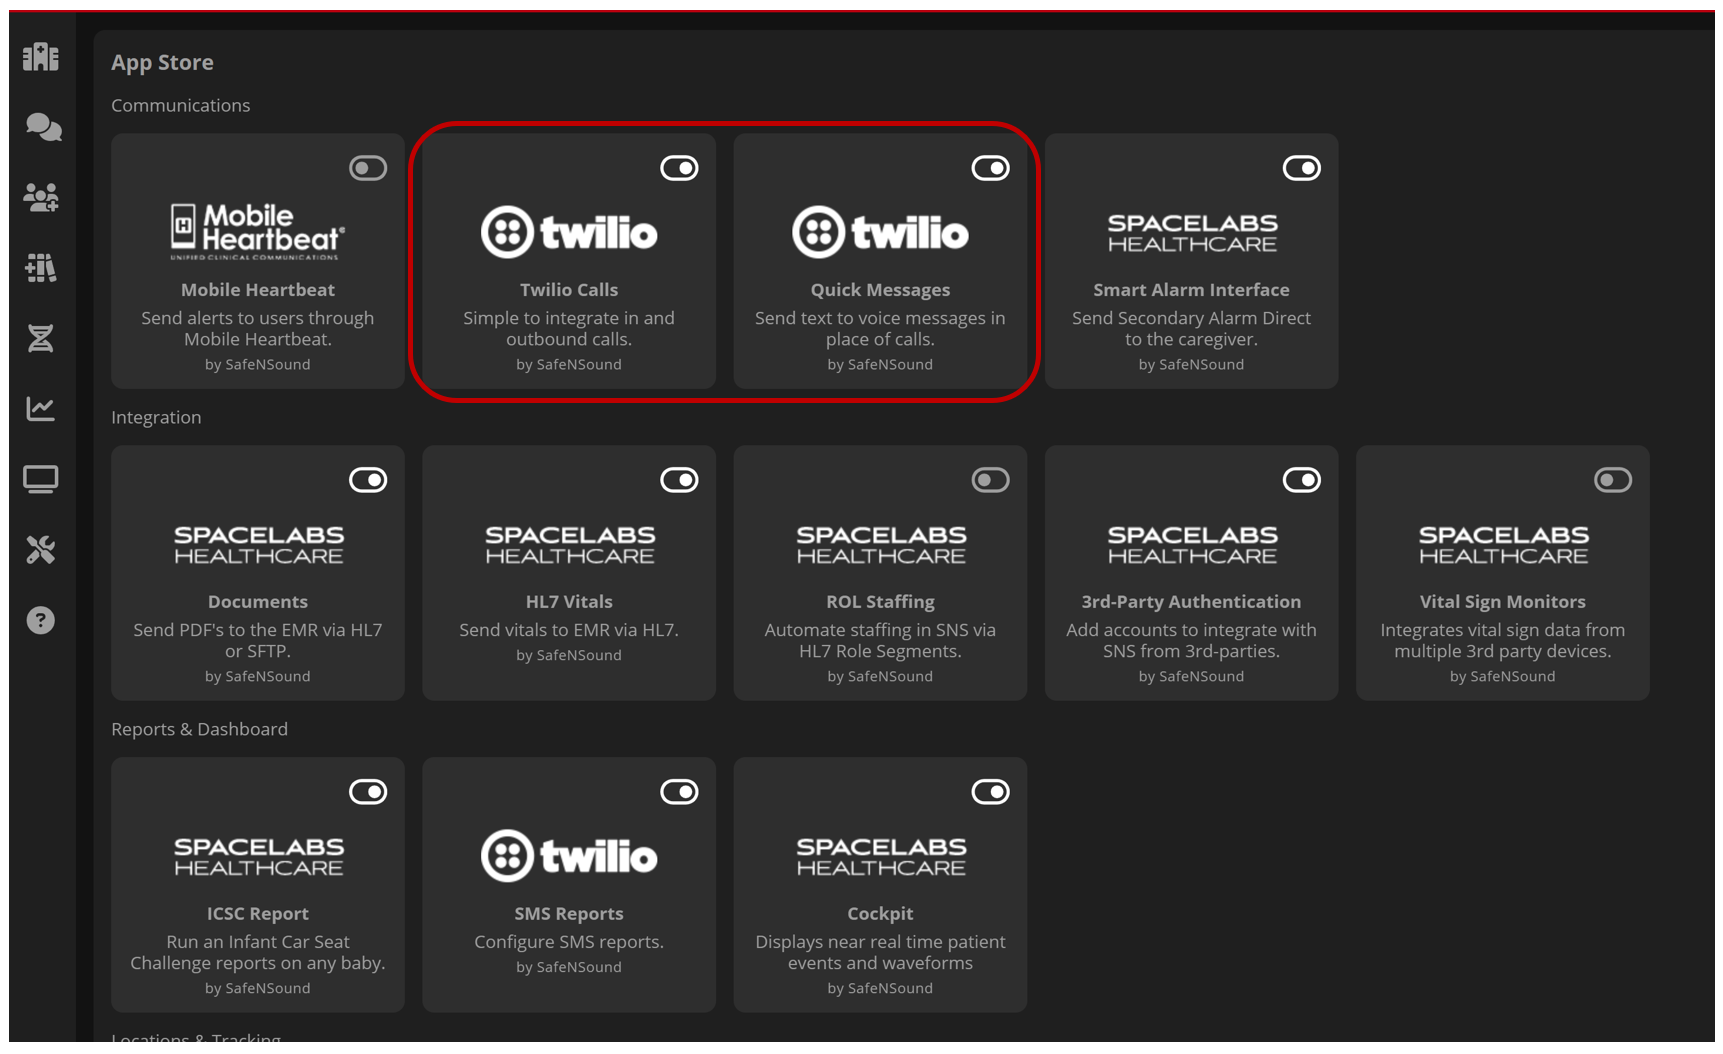Open the Cockpit app title
The height and width of the screenshot is (1054, 1723).
tap(880, 914)
